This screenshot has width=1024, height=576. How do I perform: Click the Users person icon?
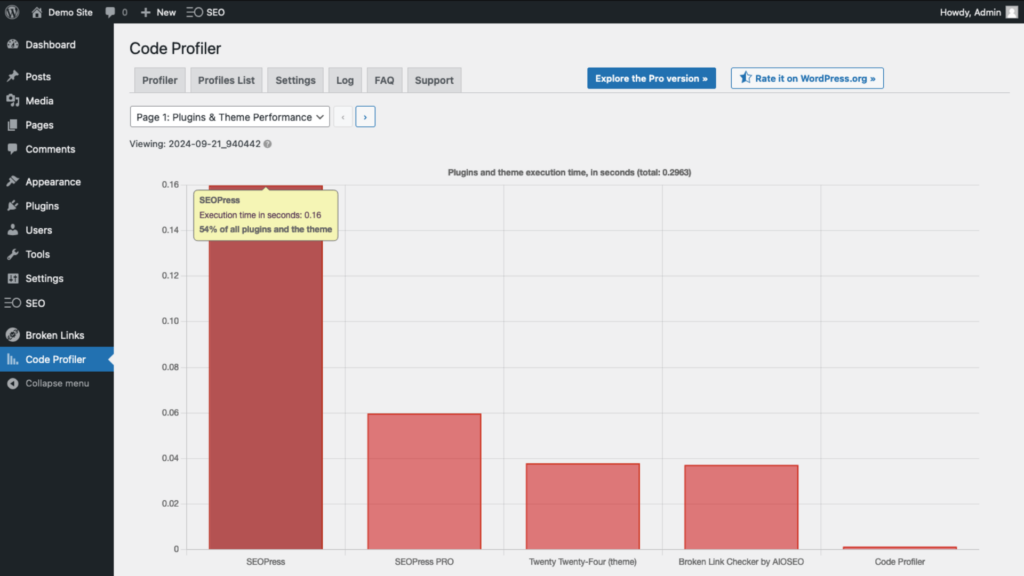[x=13, y=230]
